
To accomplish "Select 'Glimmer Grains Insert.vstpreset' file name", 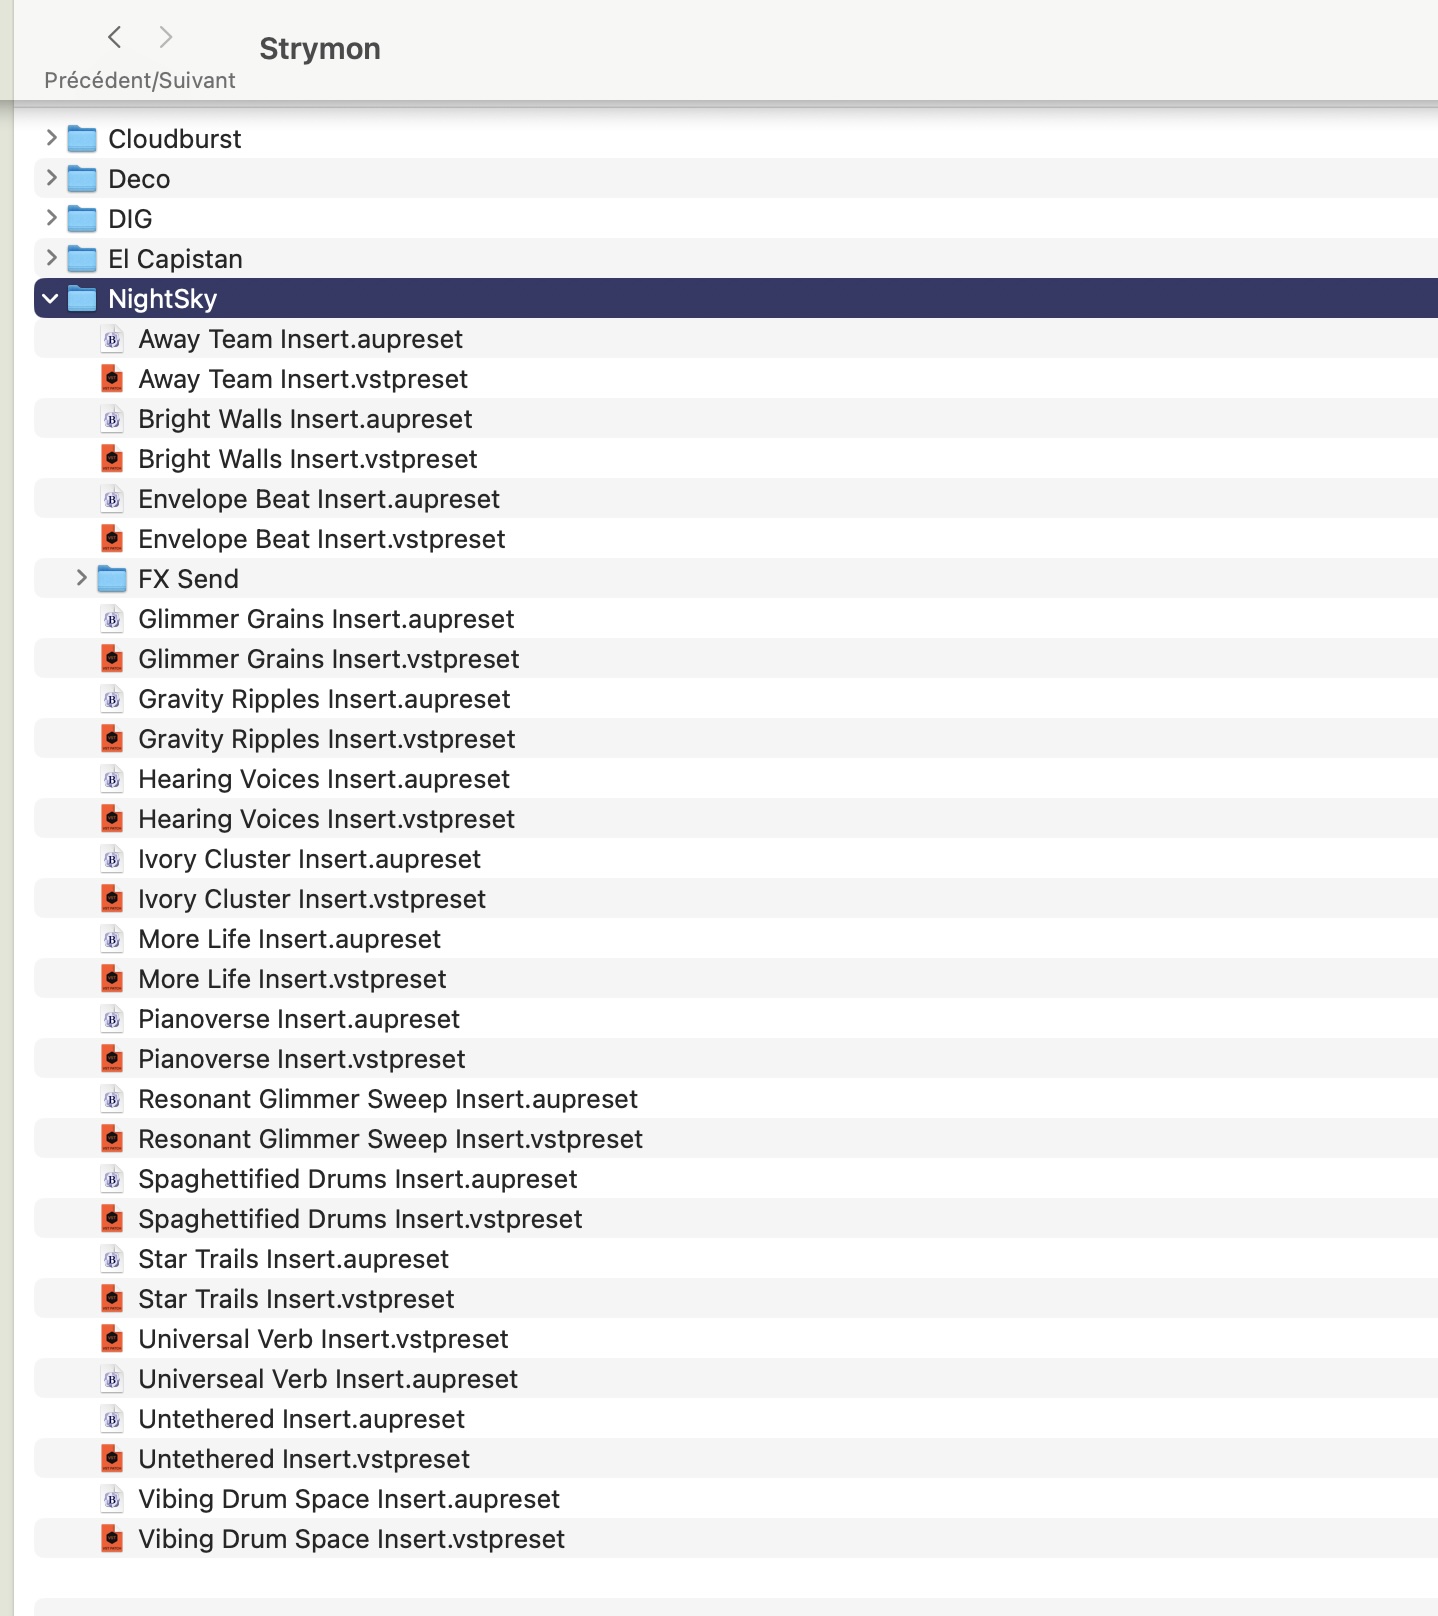I will coord(329,659).
